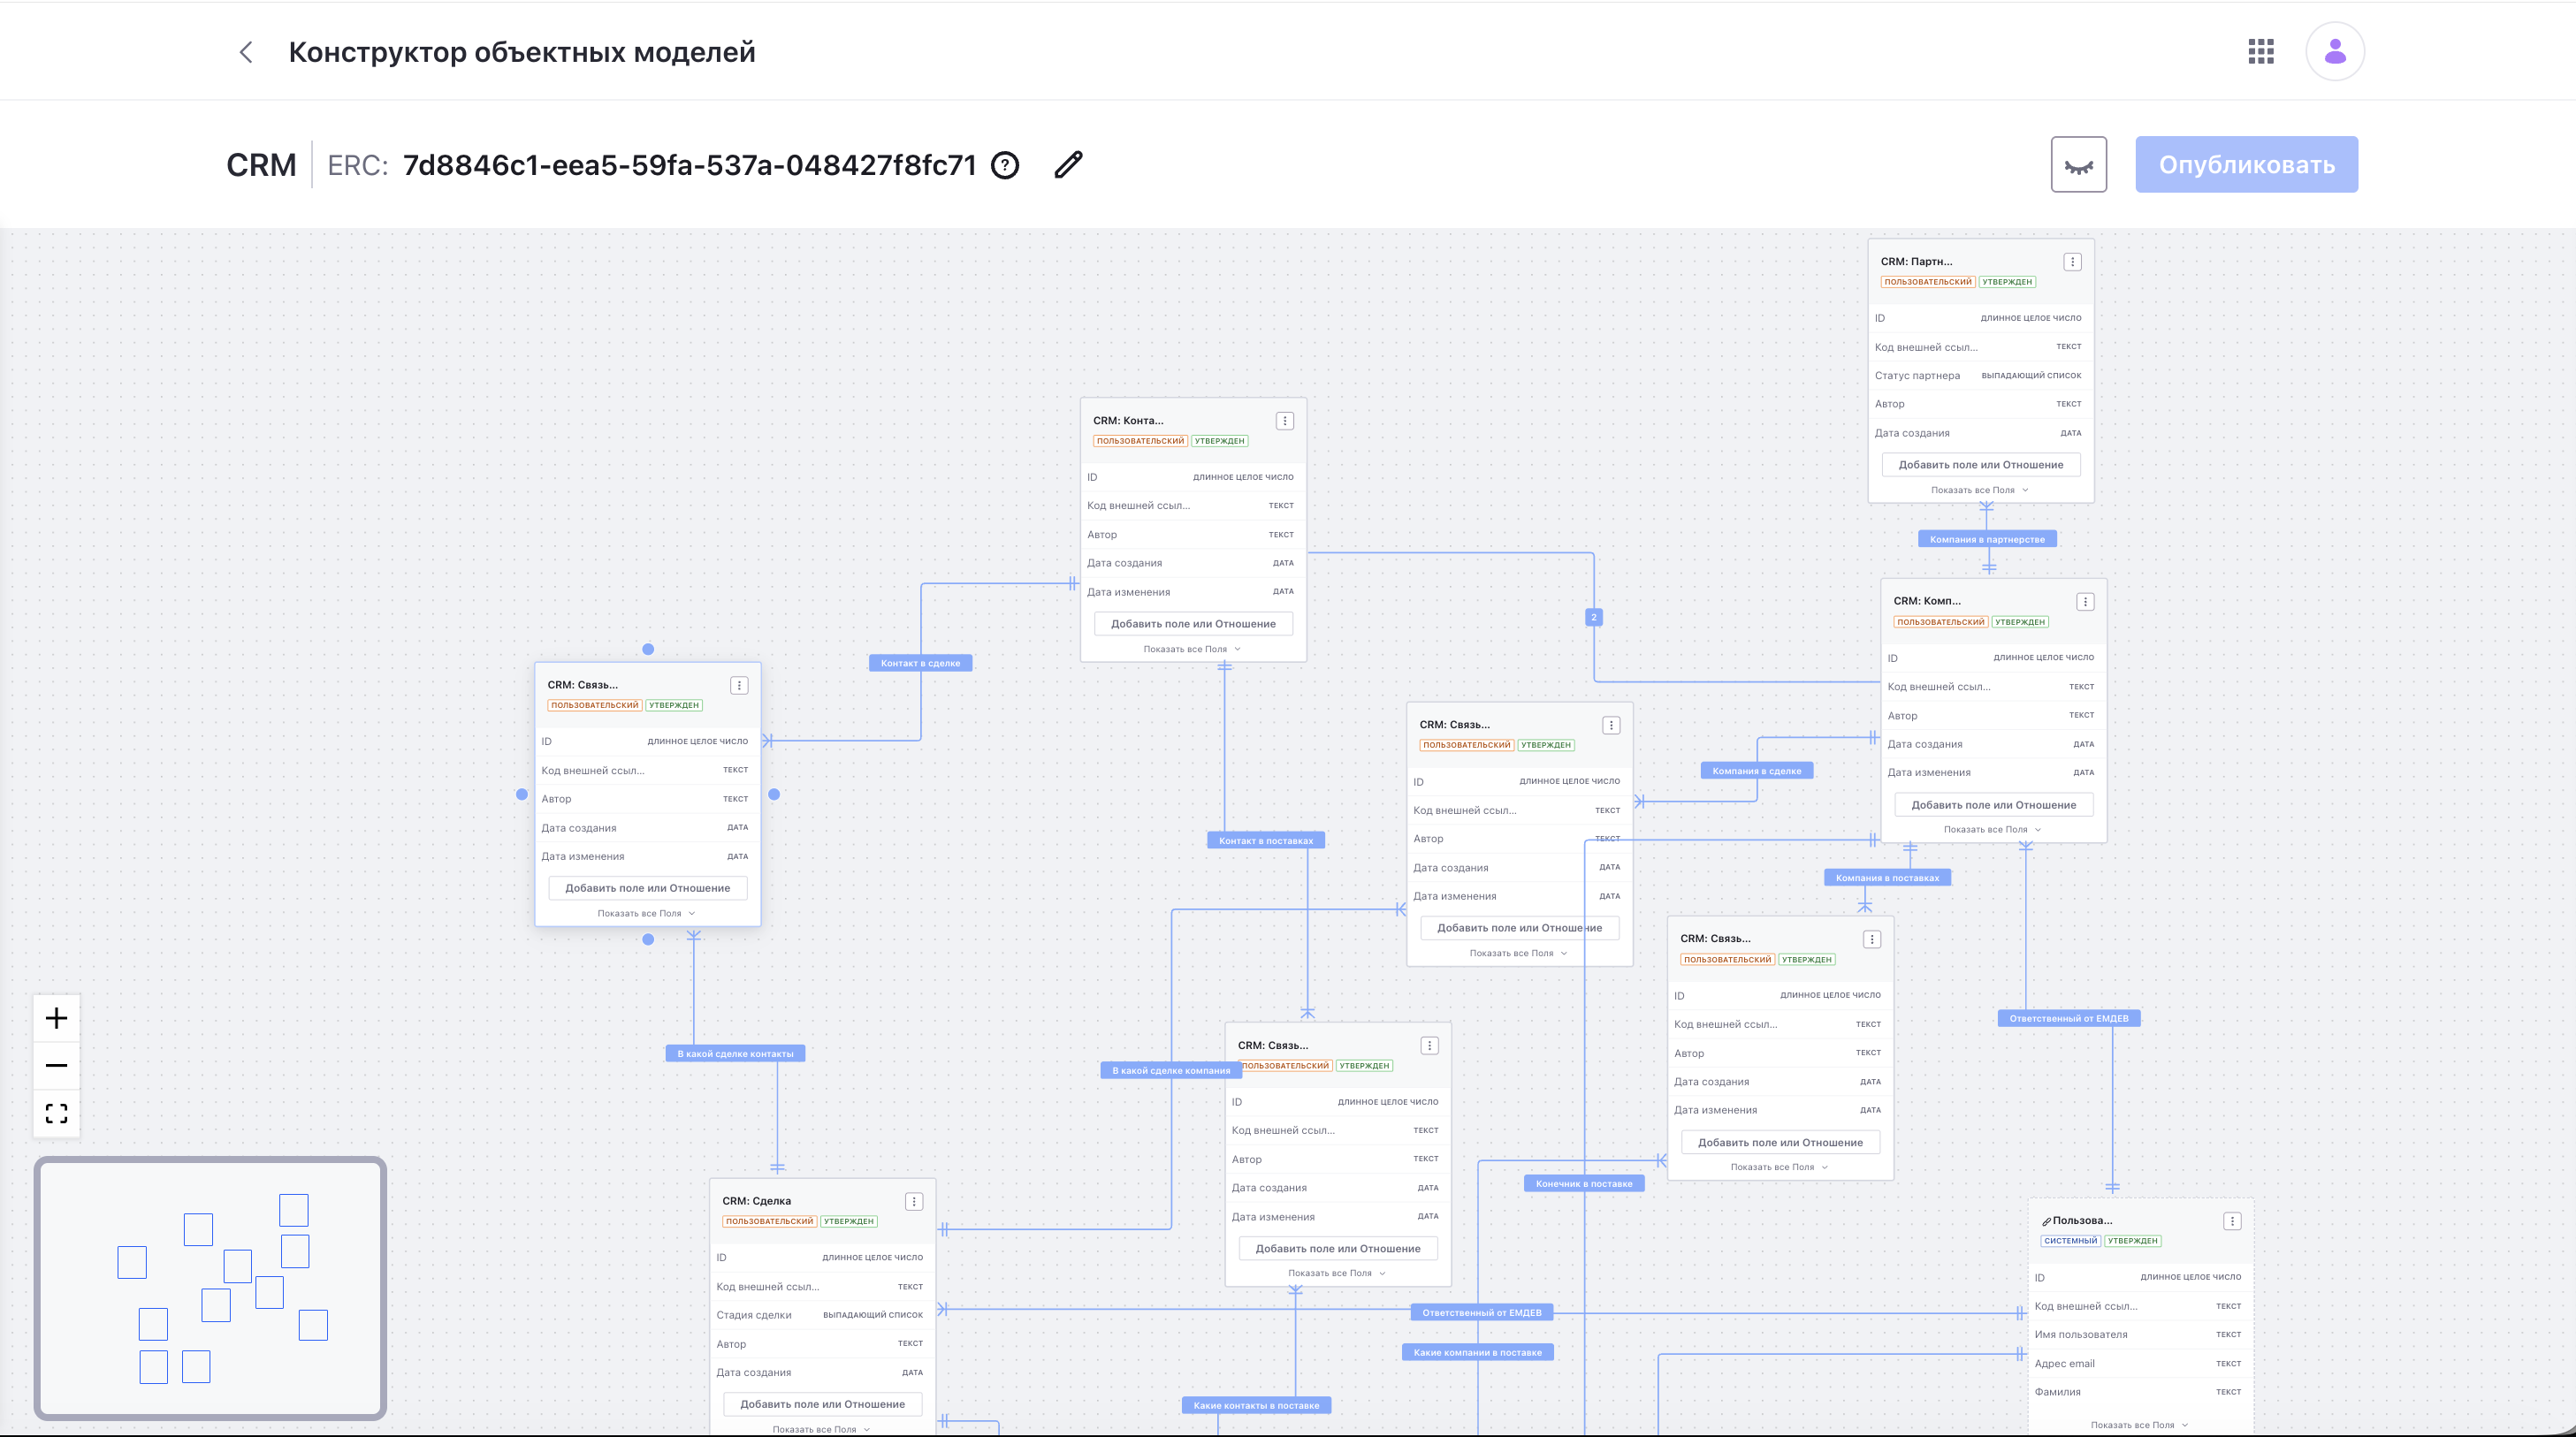Zoom in with the plus icon on the canvas

[x=56, y=1018]
